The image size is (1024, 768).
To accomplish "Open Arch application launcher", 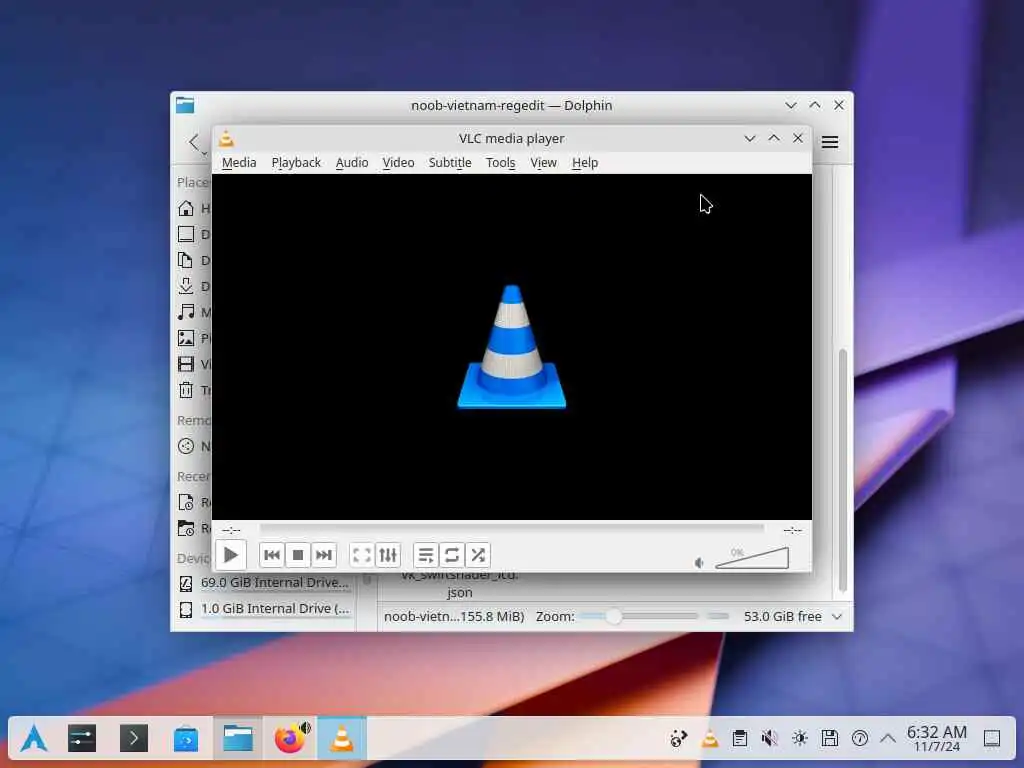I will 33,739.
